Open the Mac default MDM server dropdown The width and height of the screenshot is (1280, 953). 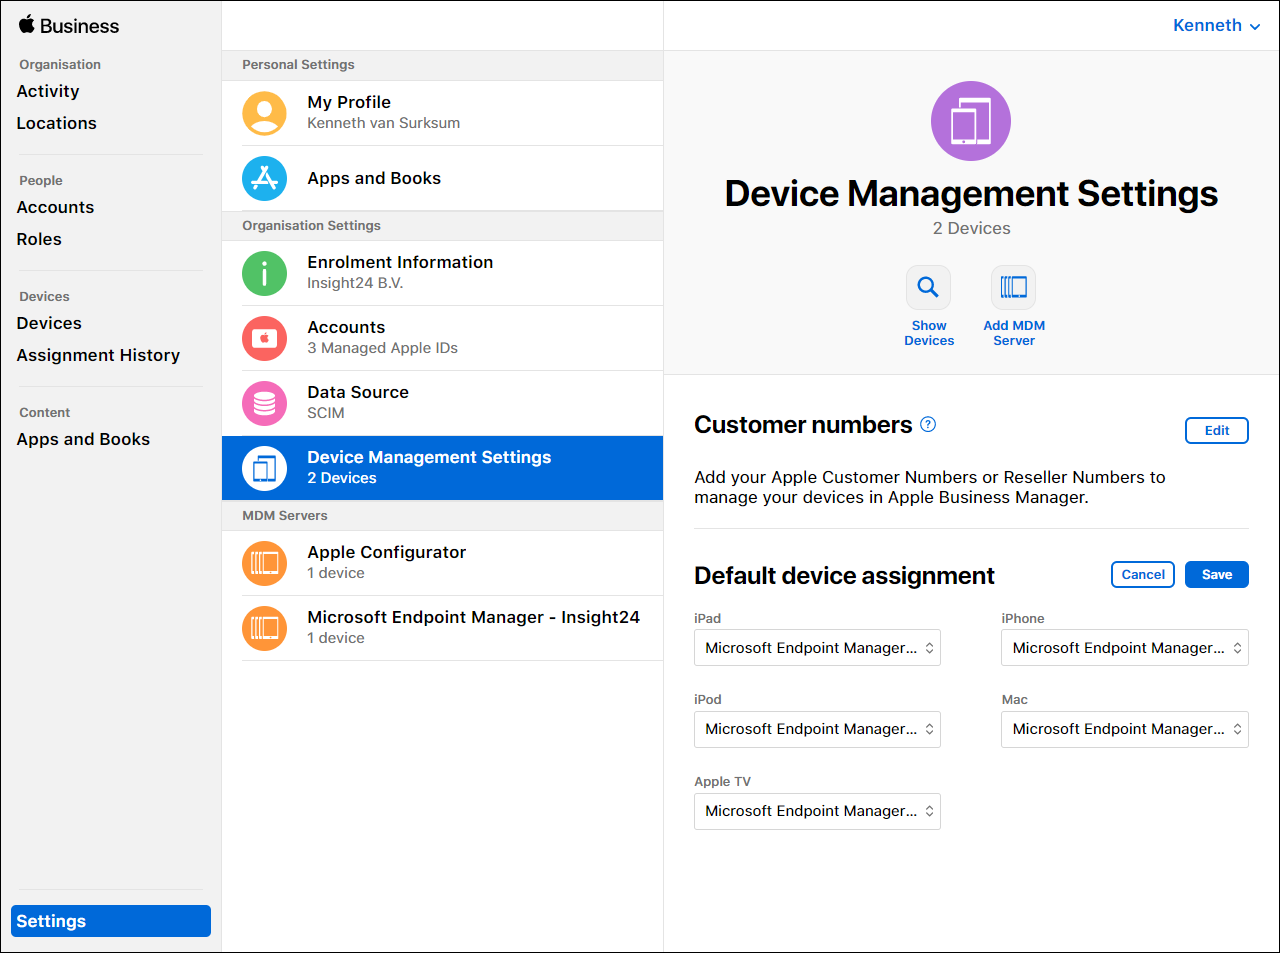pos(1125,729)
